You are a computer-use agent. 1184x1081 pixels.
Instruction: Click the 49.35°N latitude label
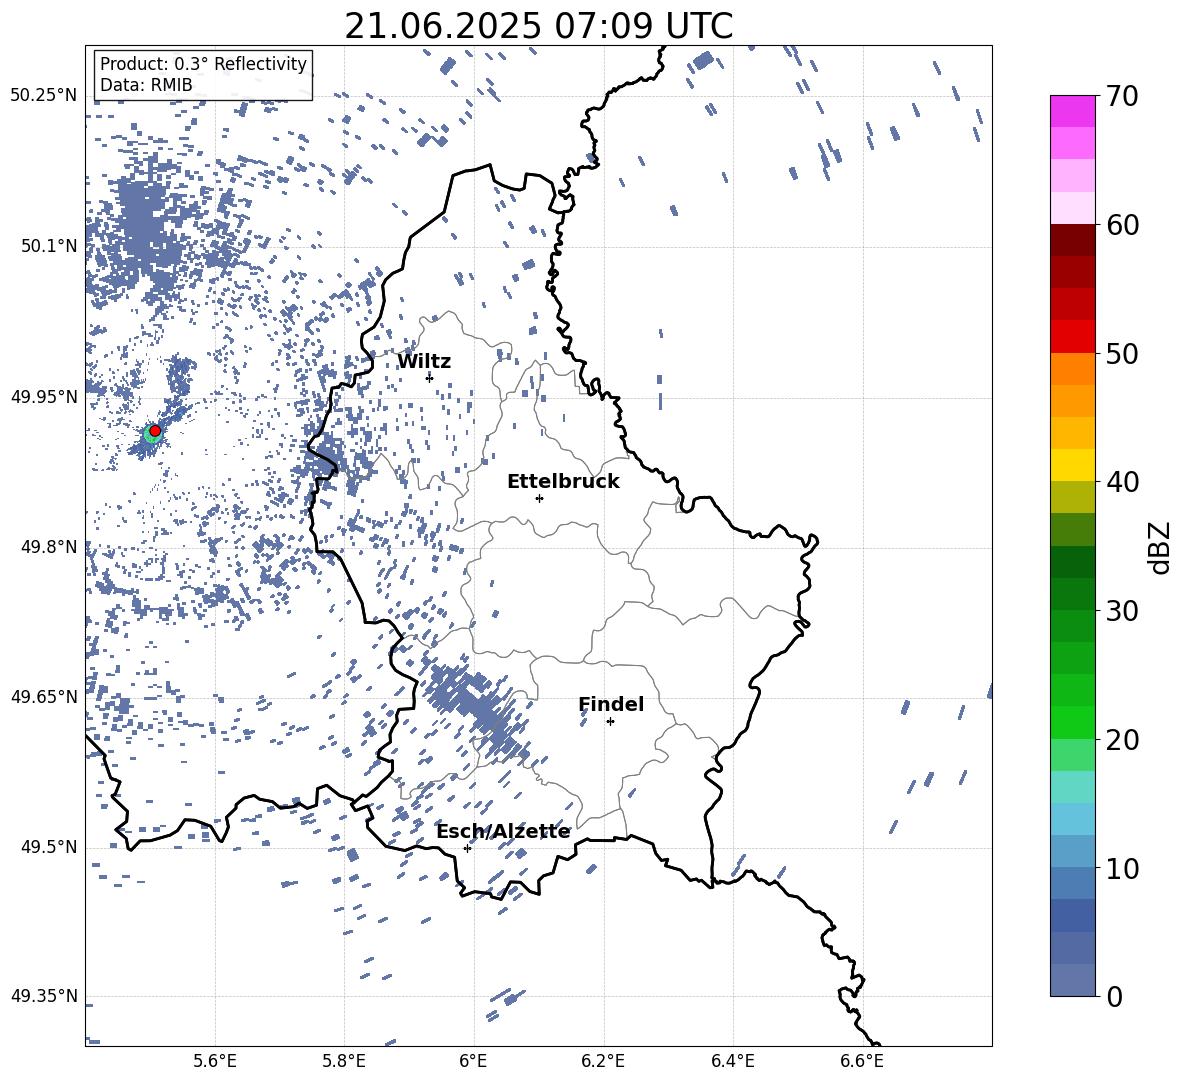pyautogui.click(x=43, y=996)
